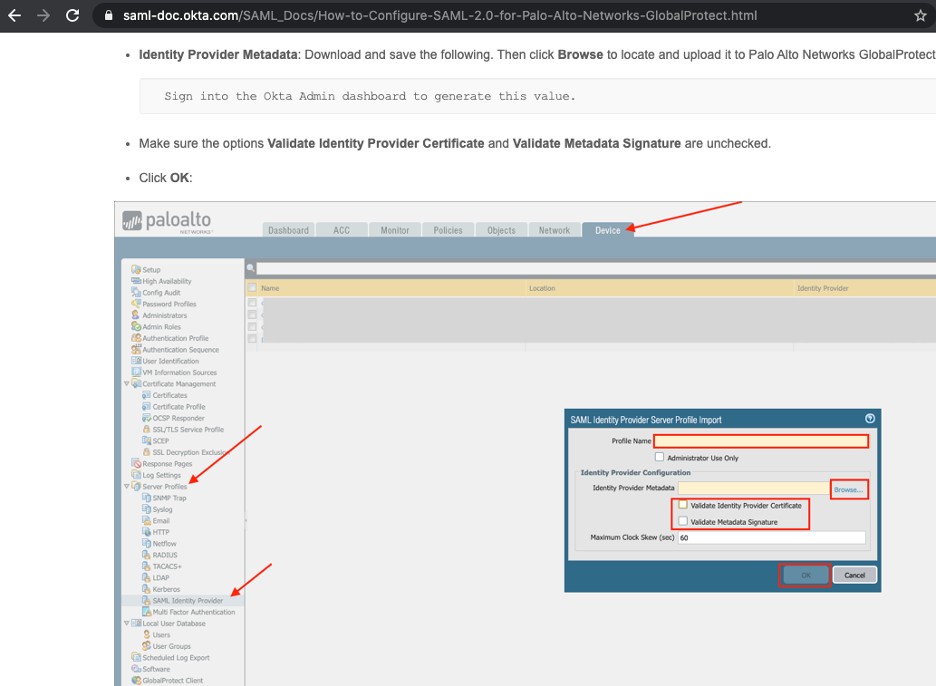Viewport: 936px width, 686px height.
Task: Click the Administrators sidebar icon
Action: click(136, 315)
